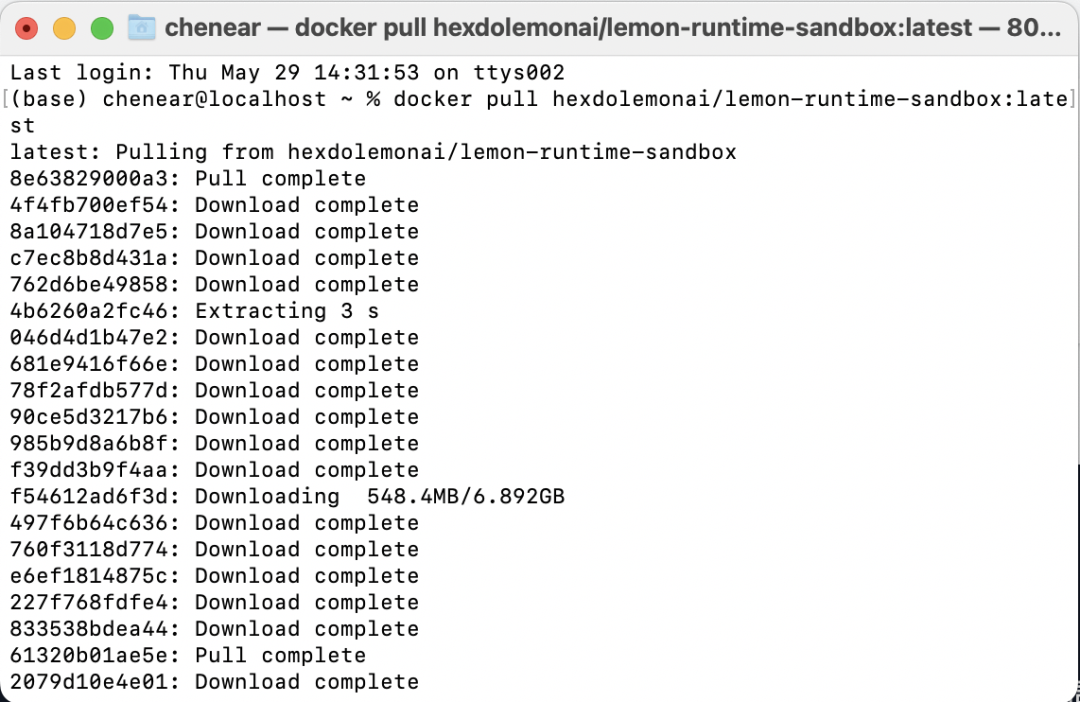Click the docker pull command text at the prompt
This screenshot has height=702, width=1080.
click(731, 99)
